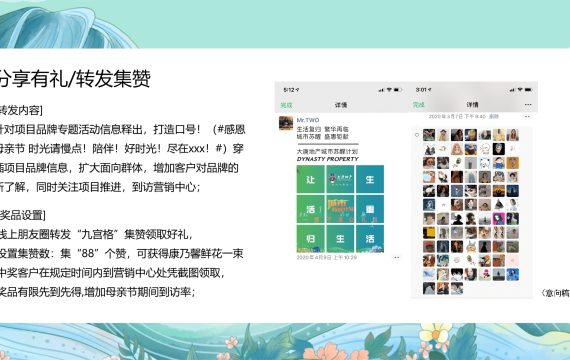Screen dimensions: 570x360
Task: Open comment menu dots beside 2020年3月7日 timestamp
Action: 527,116
